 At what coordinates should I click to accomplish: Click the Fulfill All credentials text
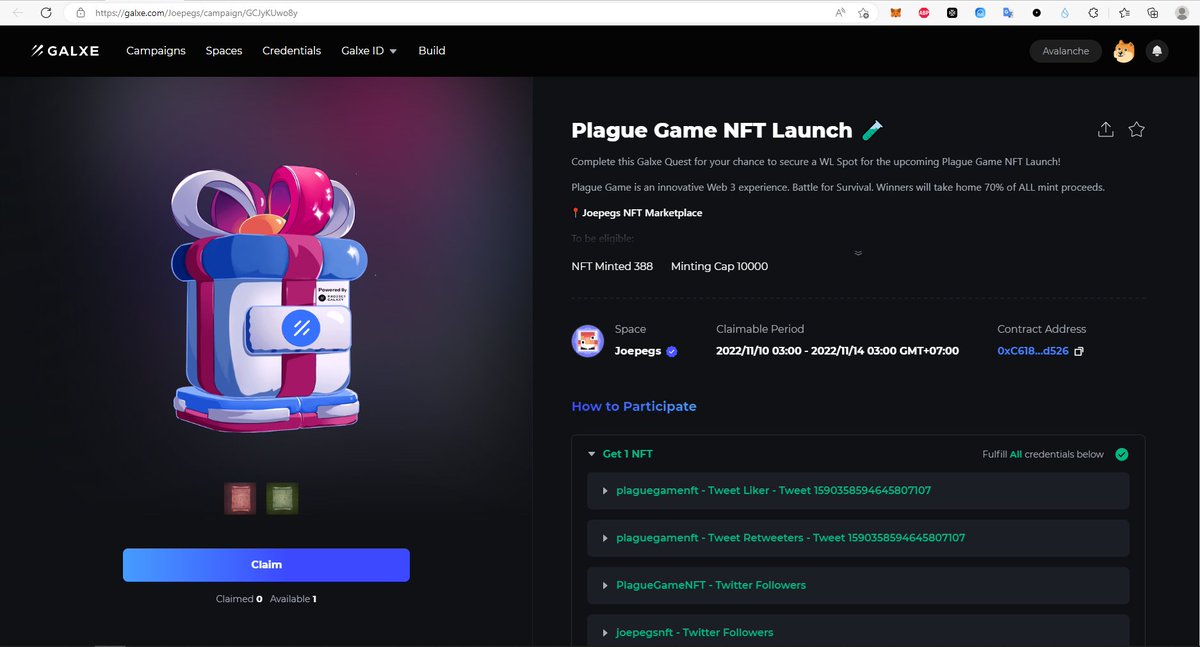click(1043, 454)
